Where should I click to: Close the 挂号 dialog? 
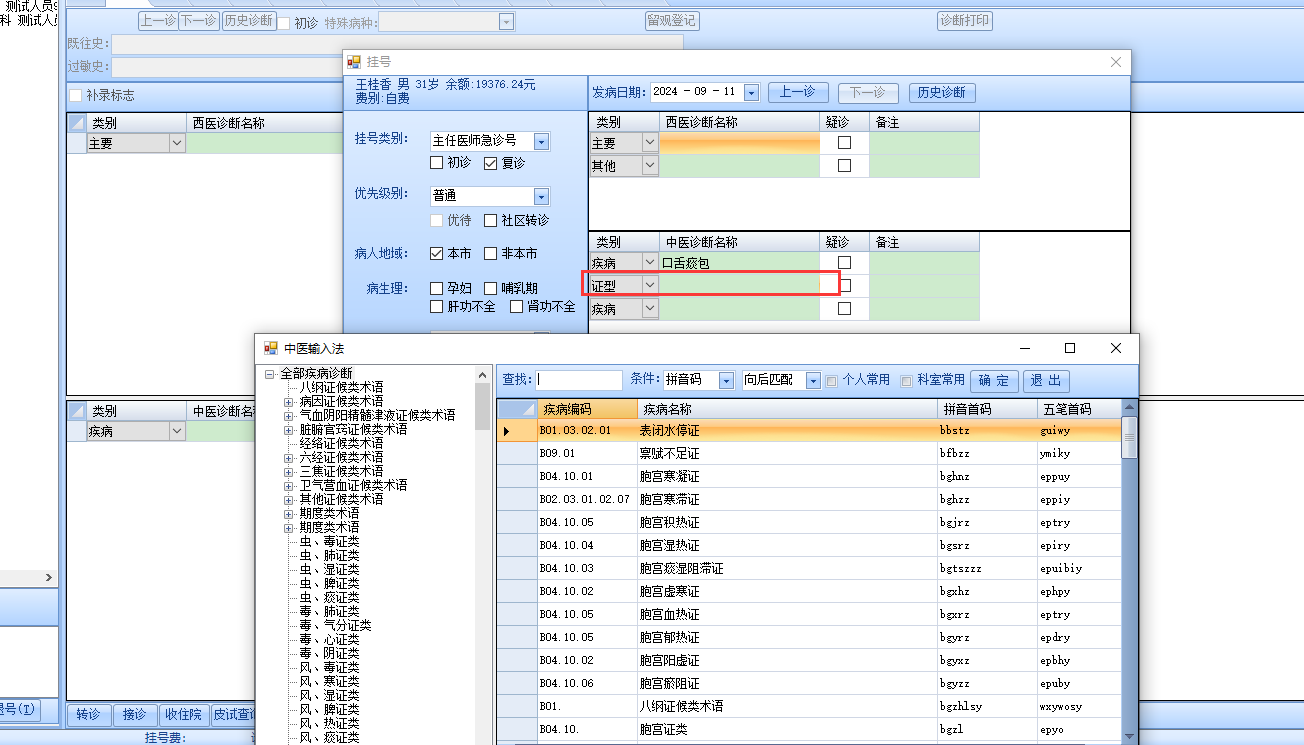pos(1117,62)
